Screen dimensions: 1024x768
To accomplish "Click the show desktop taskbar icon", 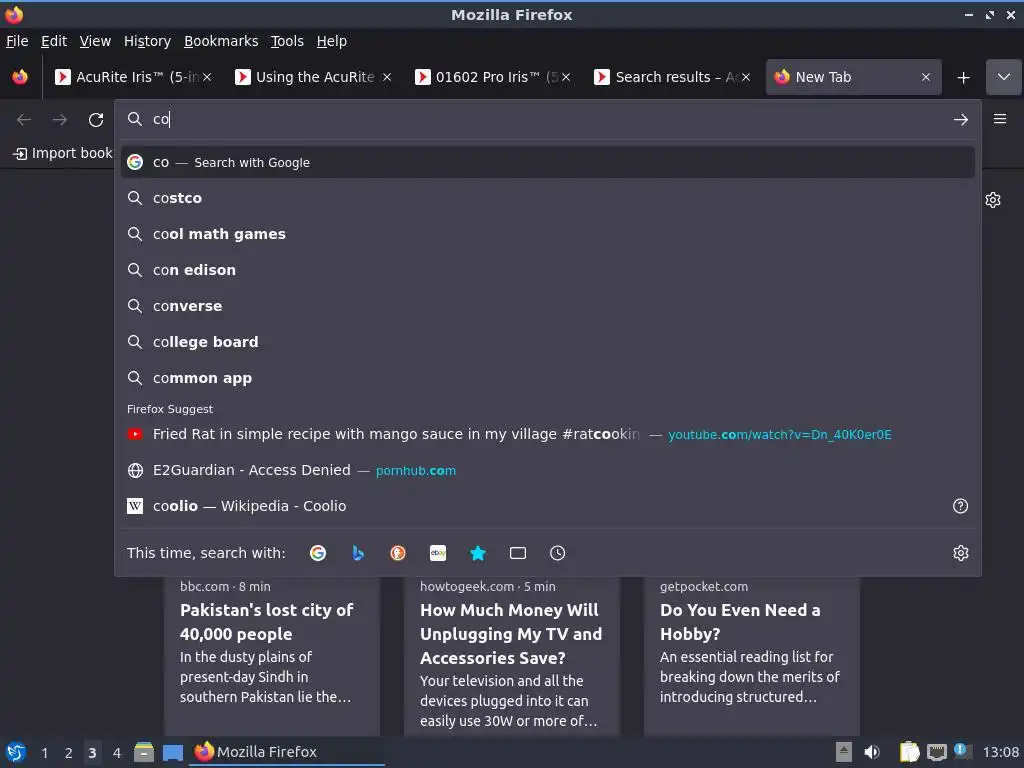I will click(173, 752).
